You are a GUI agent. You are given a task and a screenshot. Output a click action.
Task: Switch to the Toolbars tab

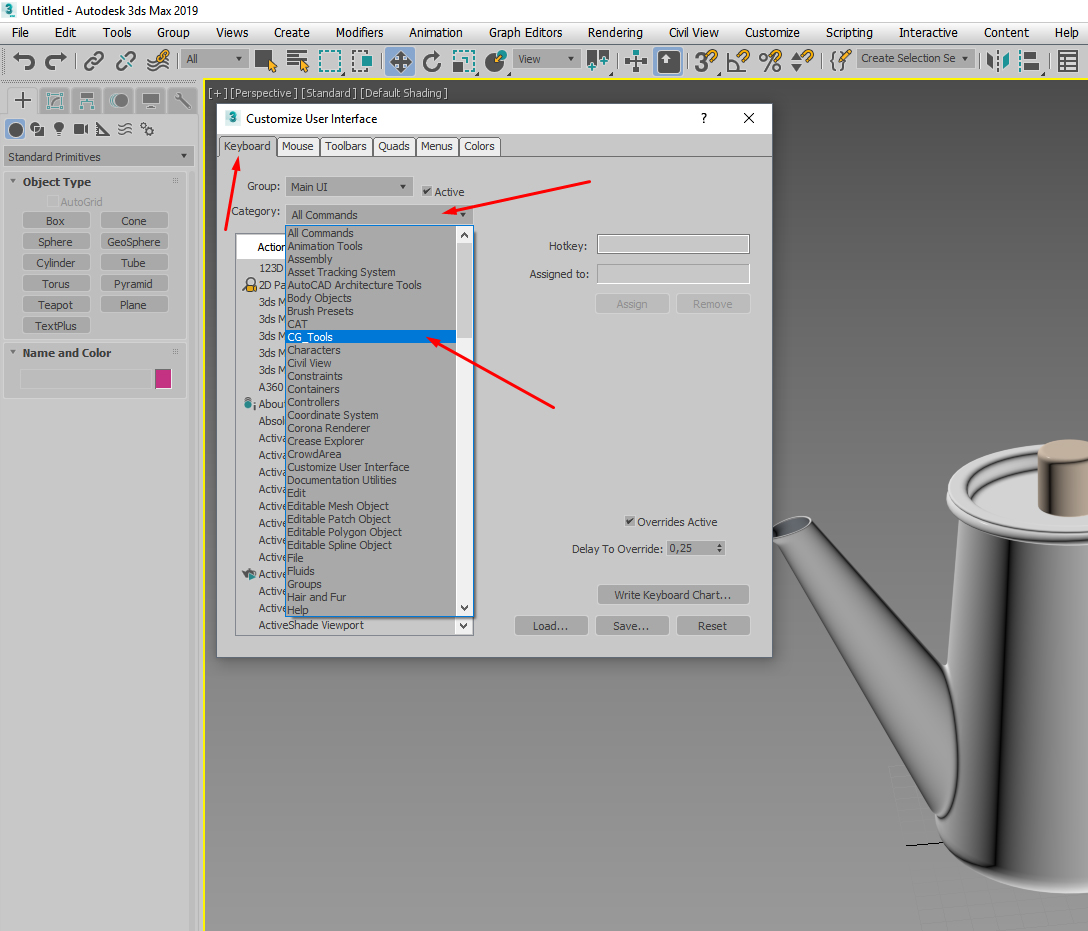(x=346, y=146)
